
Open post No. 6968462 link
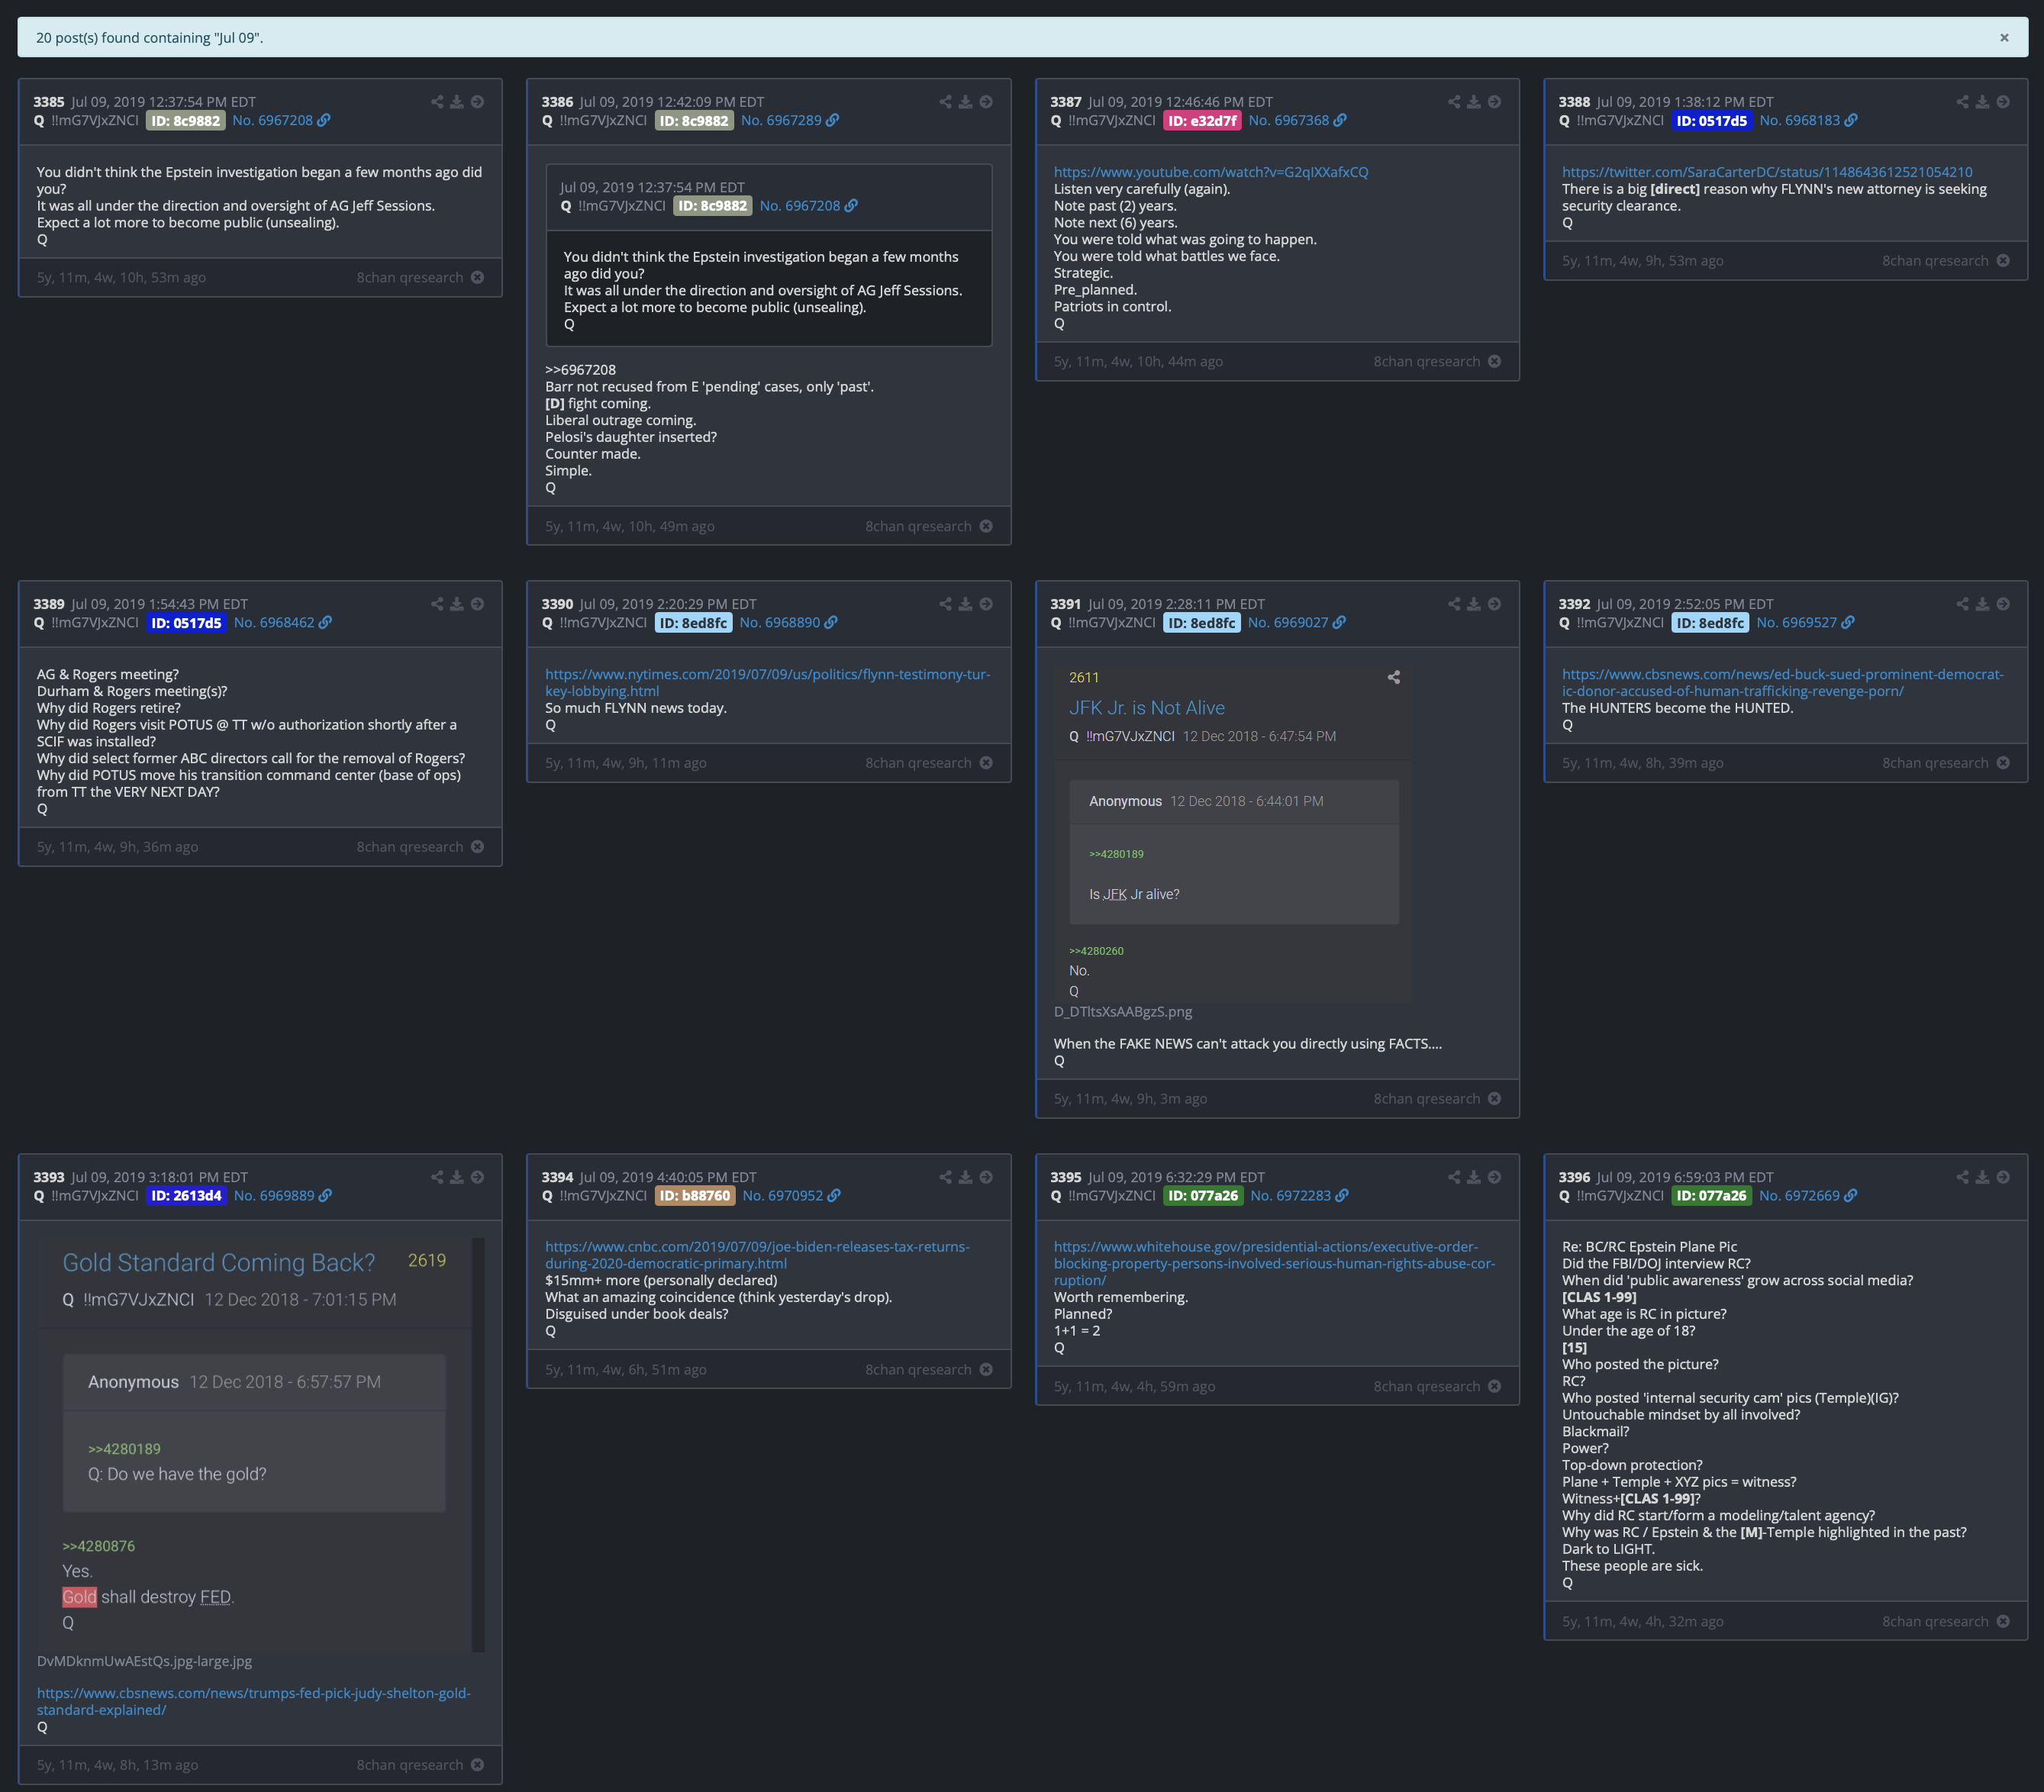click(274, 622)
